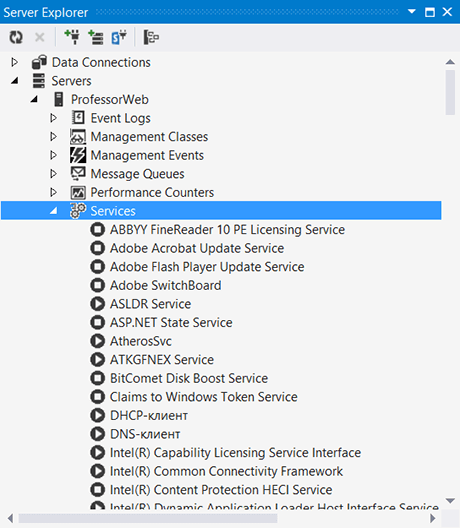
Task: Select the Management Classes label
Action: 149,137
